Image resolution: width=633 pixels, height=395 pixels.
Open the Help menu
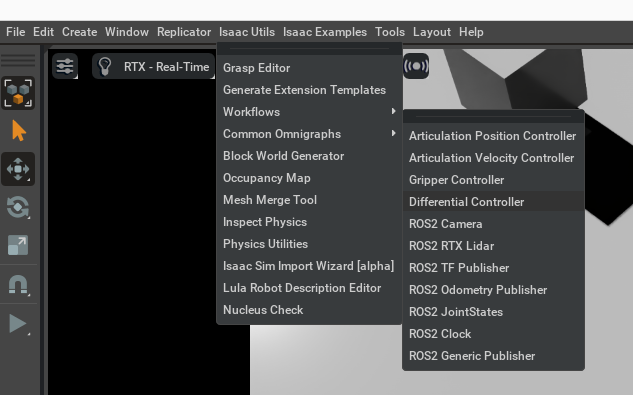click(x=471, y=32)
